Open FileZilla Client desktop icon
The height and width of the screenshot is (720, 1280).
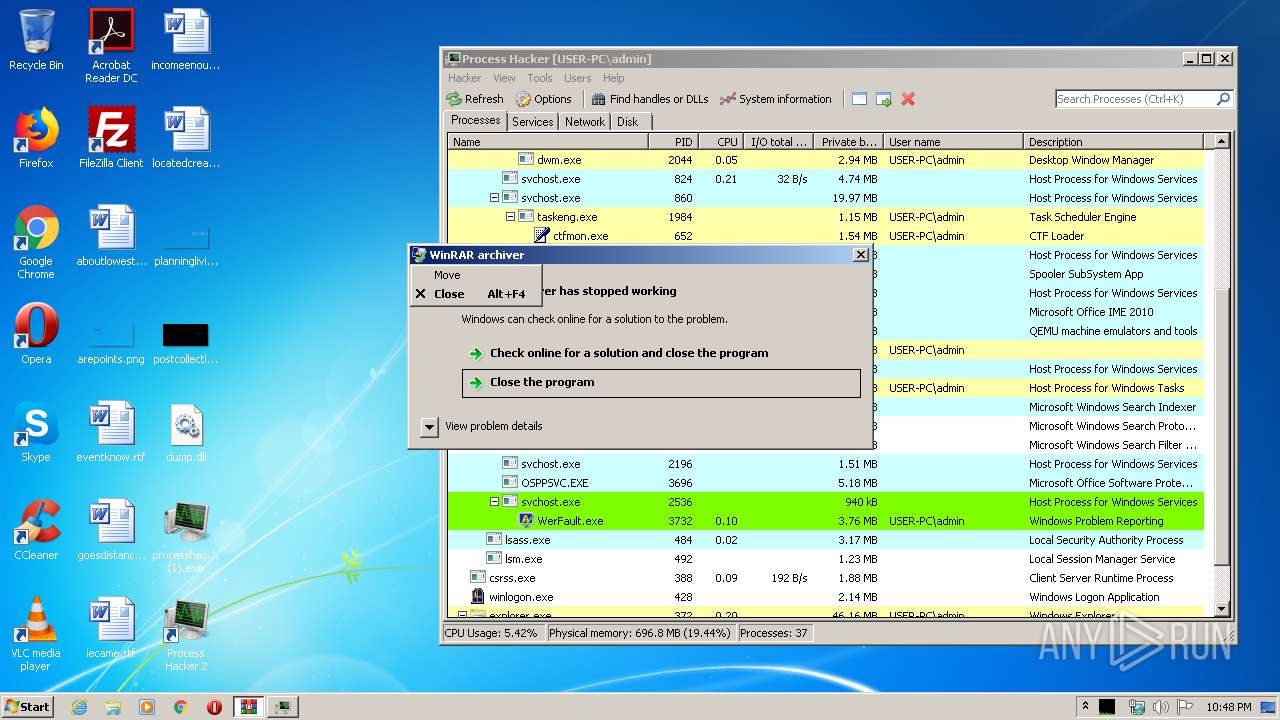click(111, 138)
